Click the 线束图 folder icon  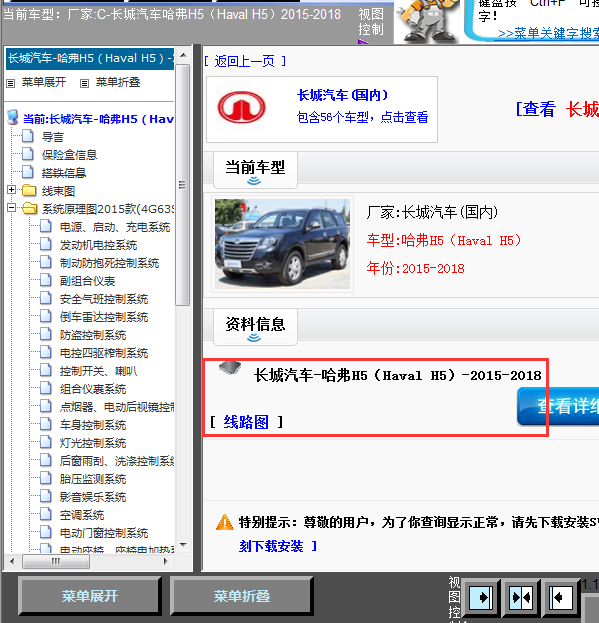point(29,191)
